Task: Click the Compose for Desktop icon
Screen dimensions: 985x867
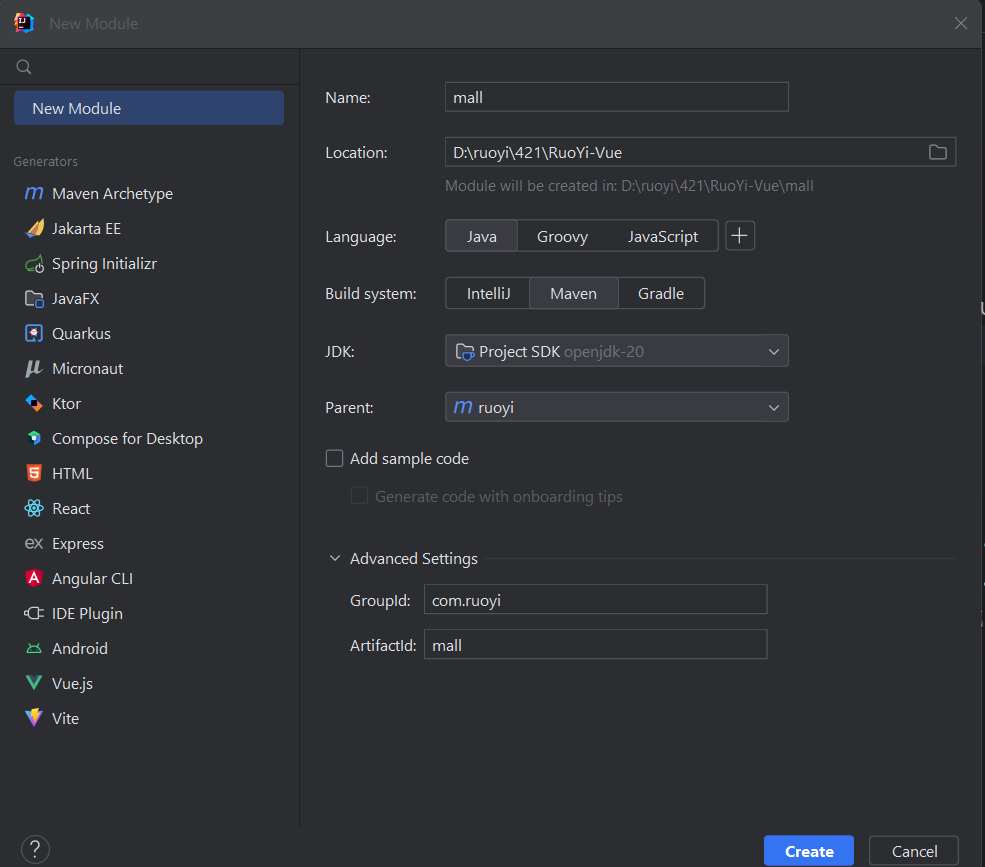Action: pos(34,439)
